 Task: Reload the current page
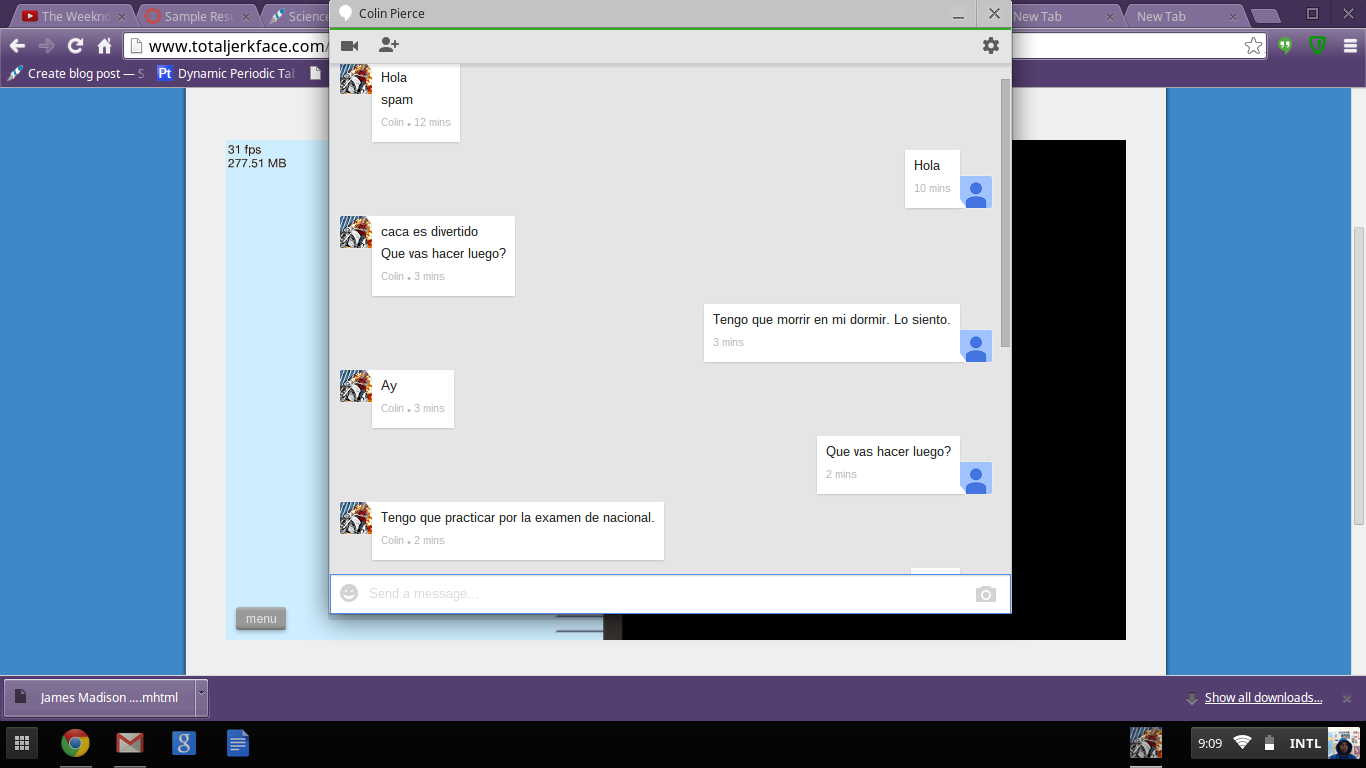click(x=75, y=46)
